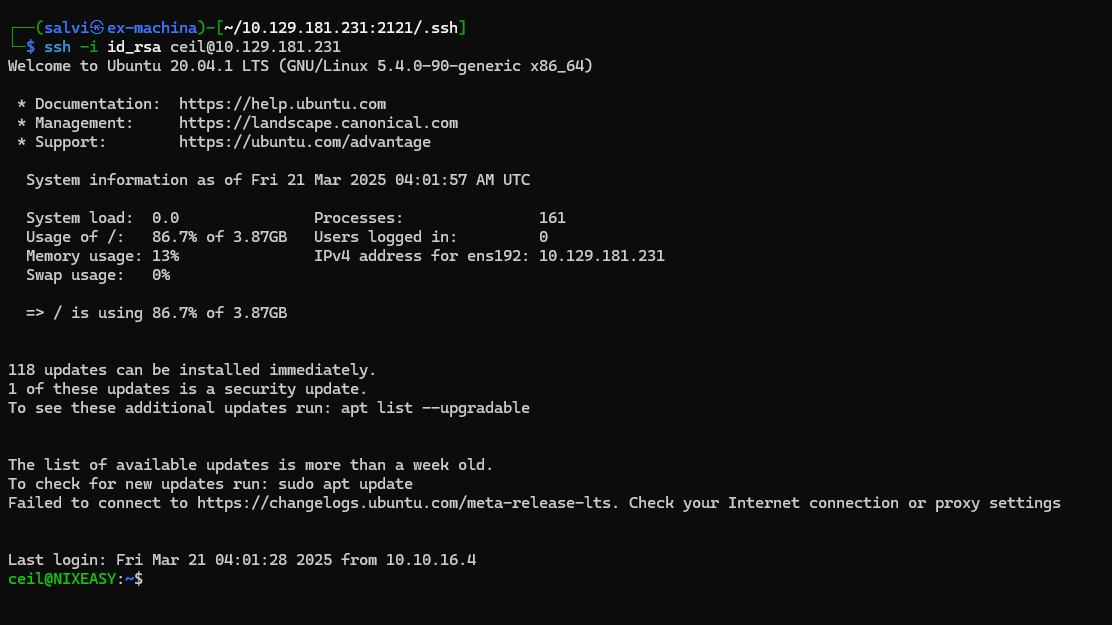Click the Swap usage 0% value

point(161,275)
